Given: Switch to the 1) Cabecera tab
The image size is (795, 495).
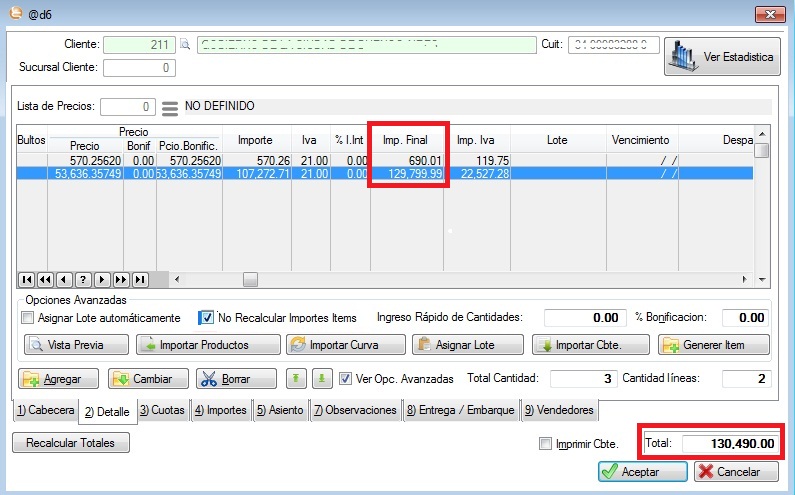Looking at the screenshot, I should tap(45, 409).
